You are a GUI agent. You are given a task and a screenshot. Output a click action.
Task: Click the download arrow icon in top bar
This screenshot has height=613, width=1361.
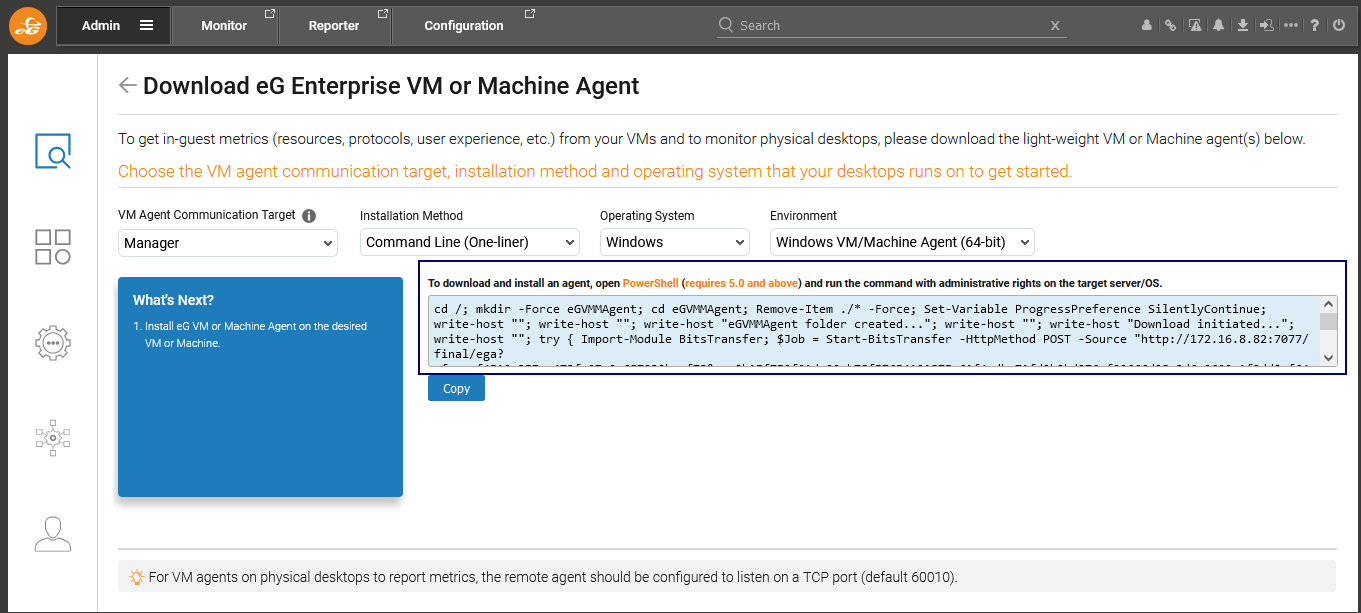tap(1242, 25)
